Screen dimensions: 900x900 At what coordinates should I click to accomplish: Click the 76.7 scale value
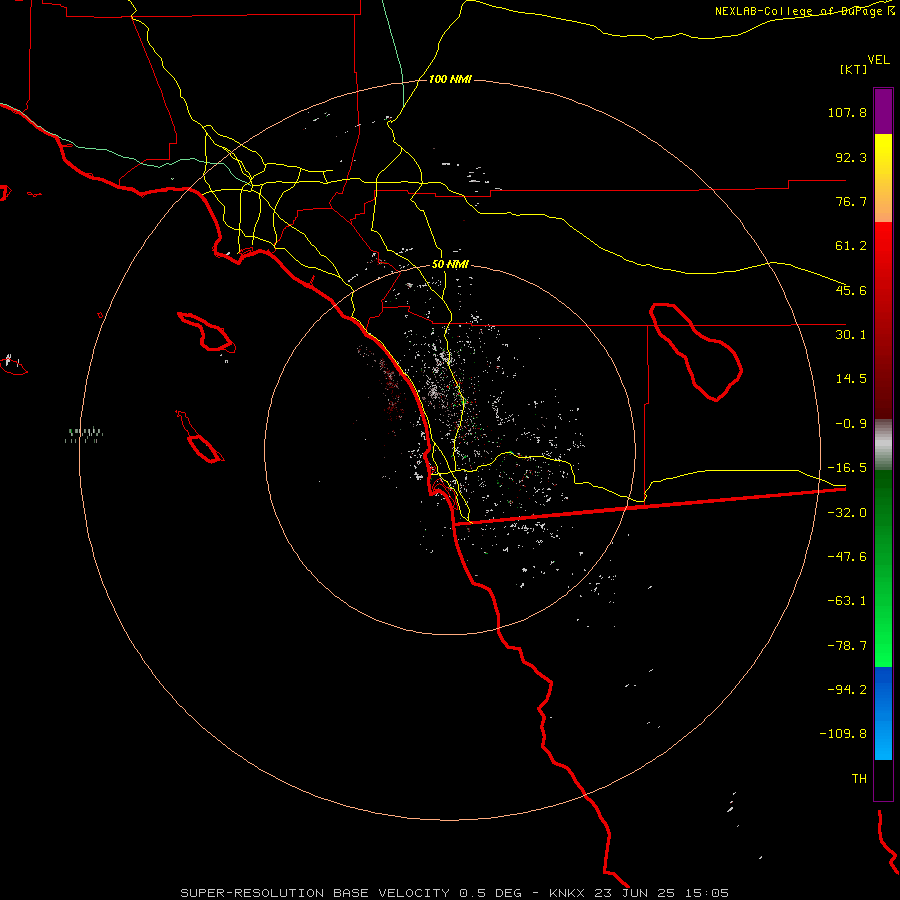851,201
